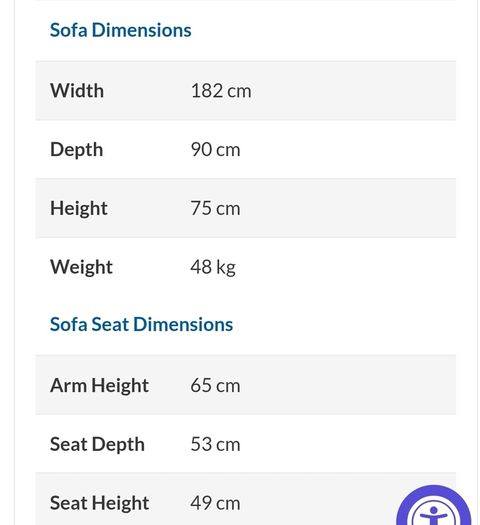Image resolution: width=480 pixels, height=525 pixels.
Task: Select the 65 cm arm height value
Action: 215,386
